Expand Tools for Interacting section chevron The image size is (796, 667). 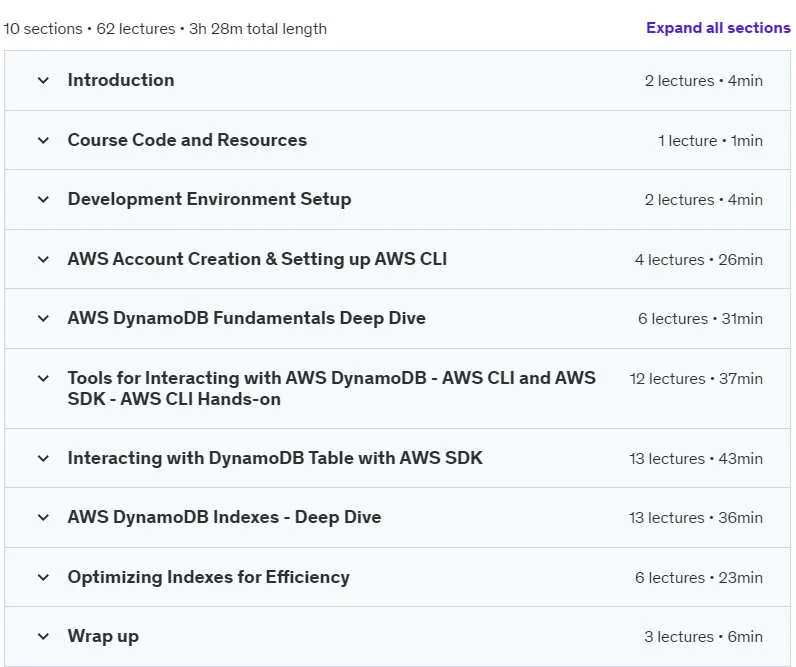[43, 378]
